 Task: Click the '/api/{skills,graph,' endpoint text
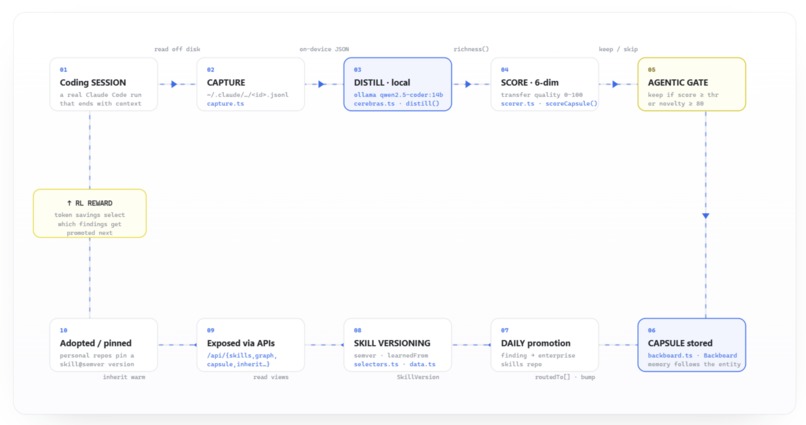pos(242,356)
